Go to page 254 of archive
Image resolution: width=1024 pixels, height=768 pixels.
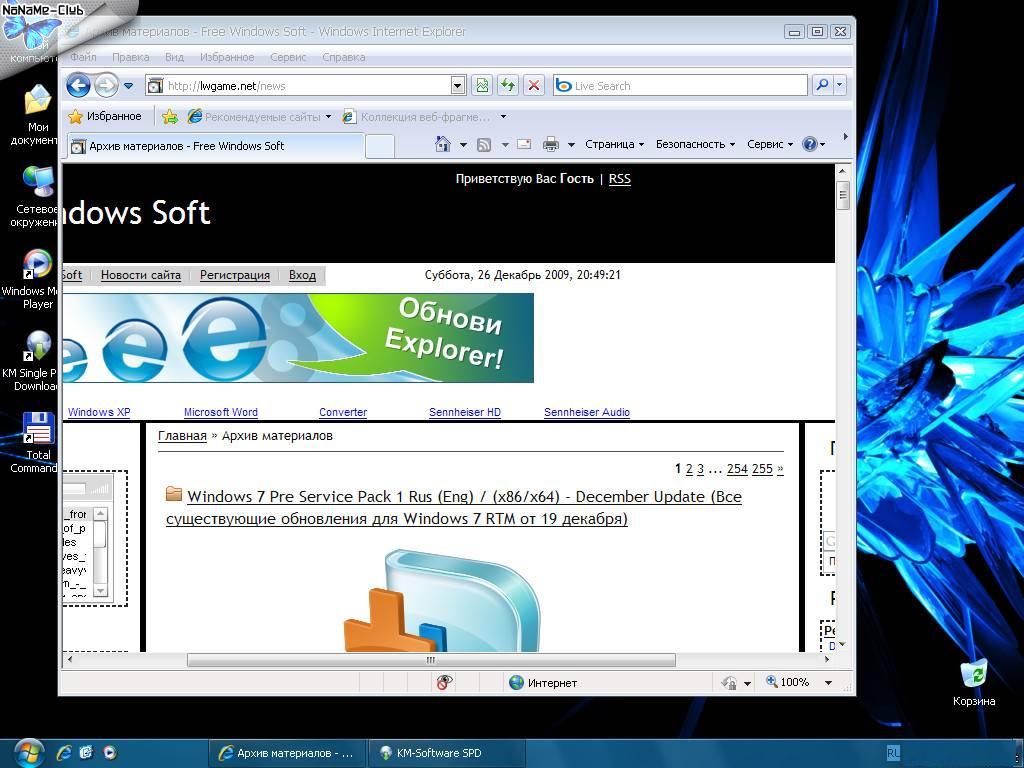[737, 469]
